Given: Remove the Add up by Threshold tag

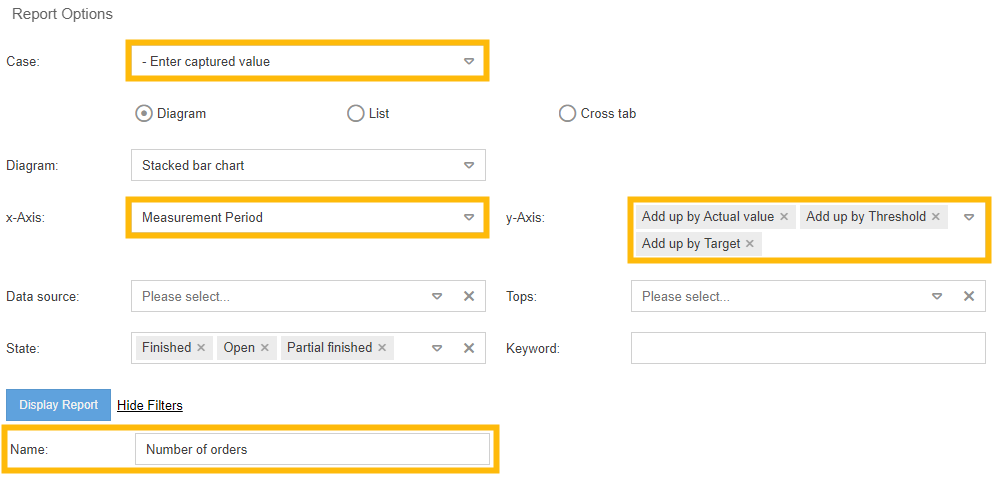Looking at the screenshot, I should pos(936,217).
